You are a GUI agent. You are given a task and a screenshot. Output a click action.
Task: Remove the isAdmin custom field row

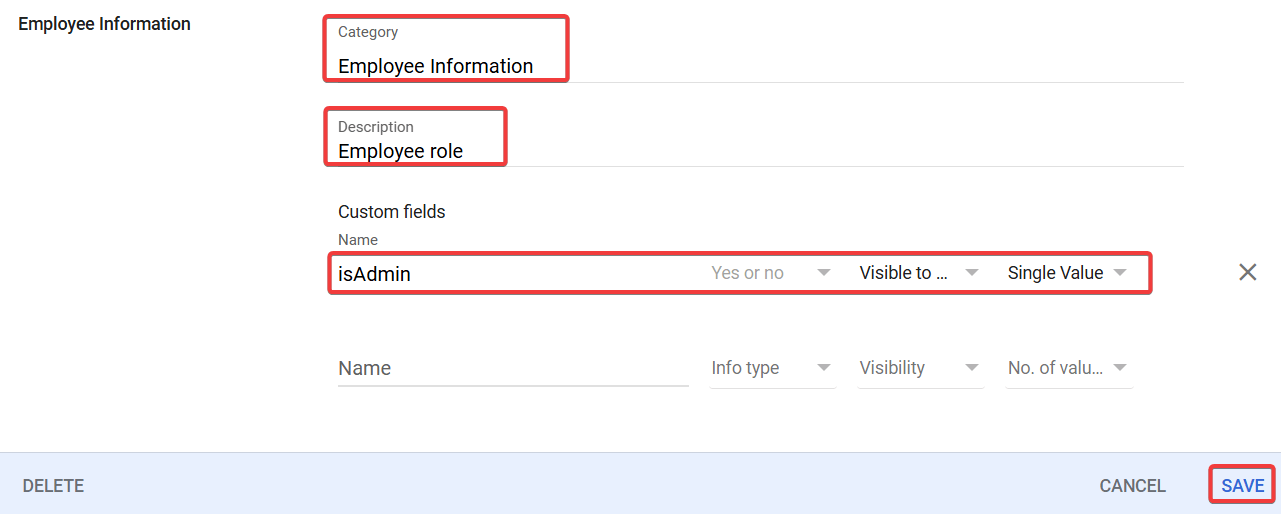pyautogui.click(x=1247, y=272)
